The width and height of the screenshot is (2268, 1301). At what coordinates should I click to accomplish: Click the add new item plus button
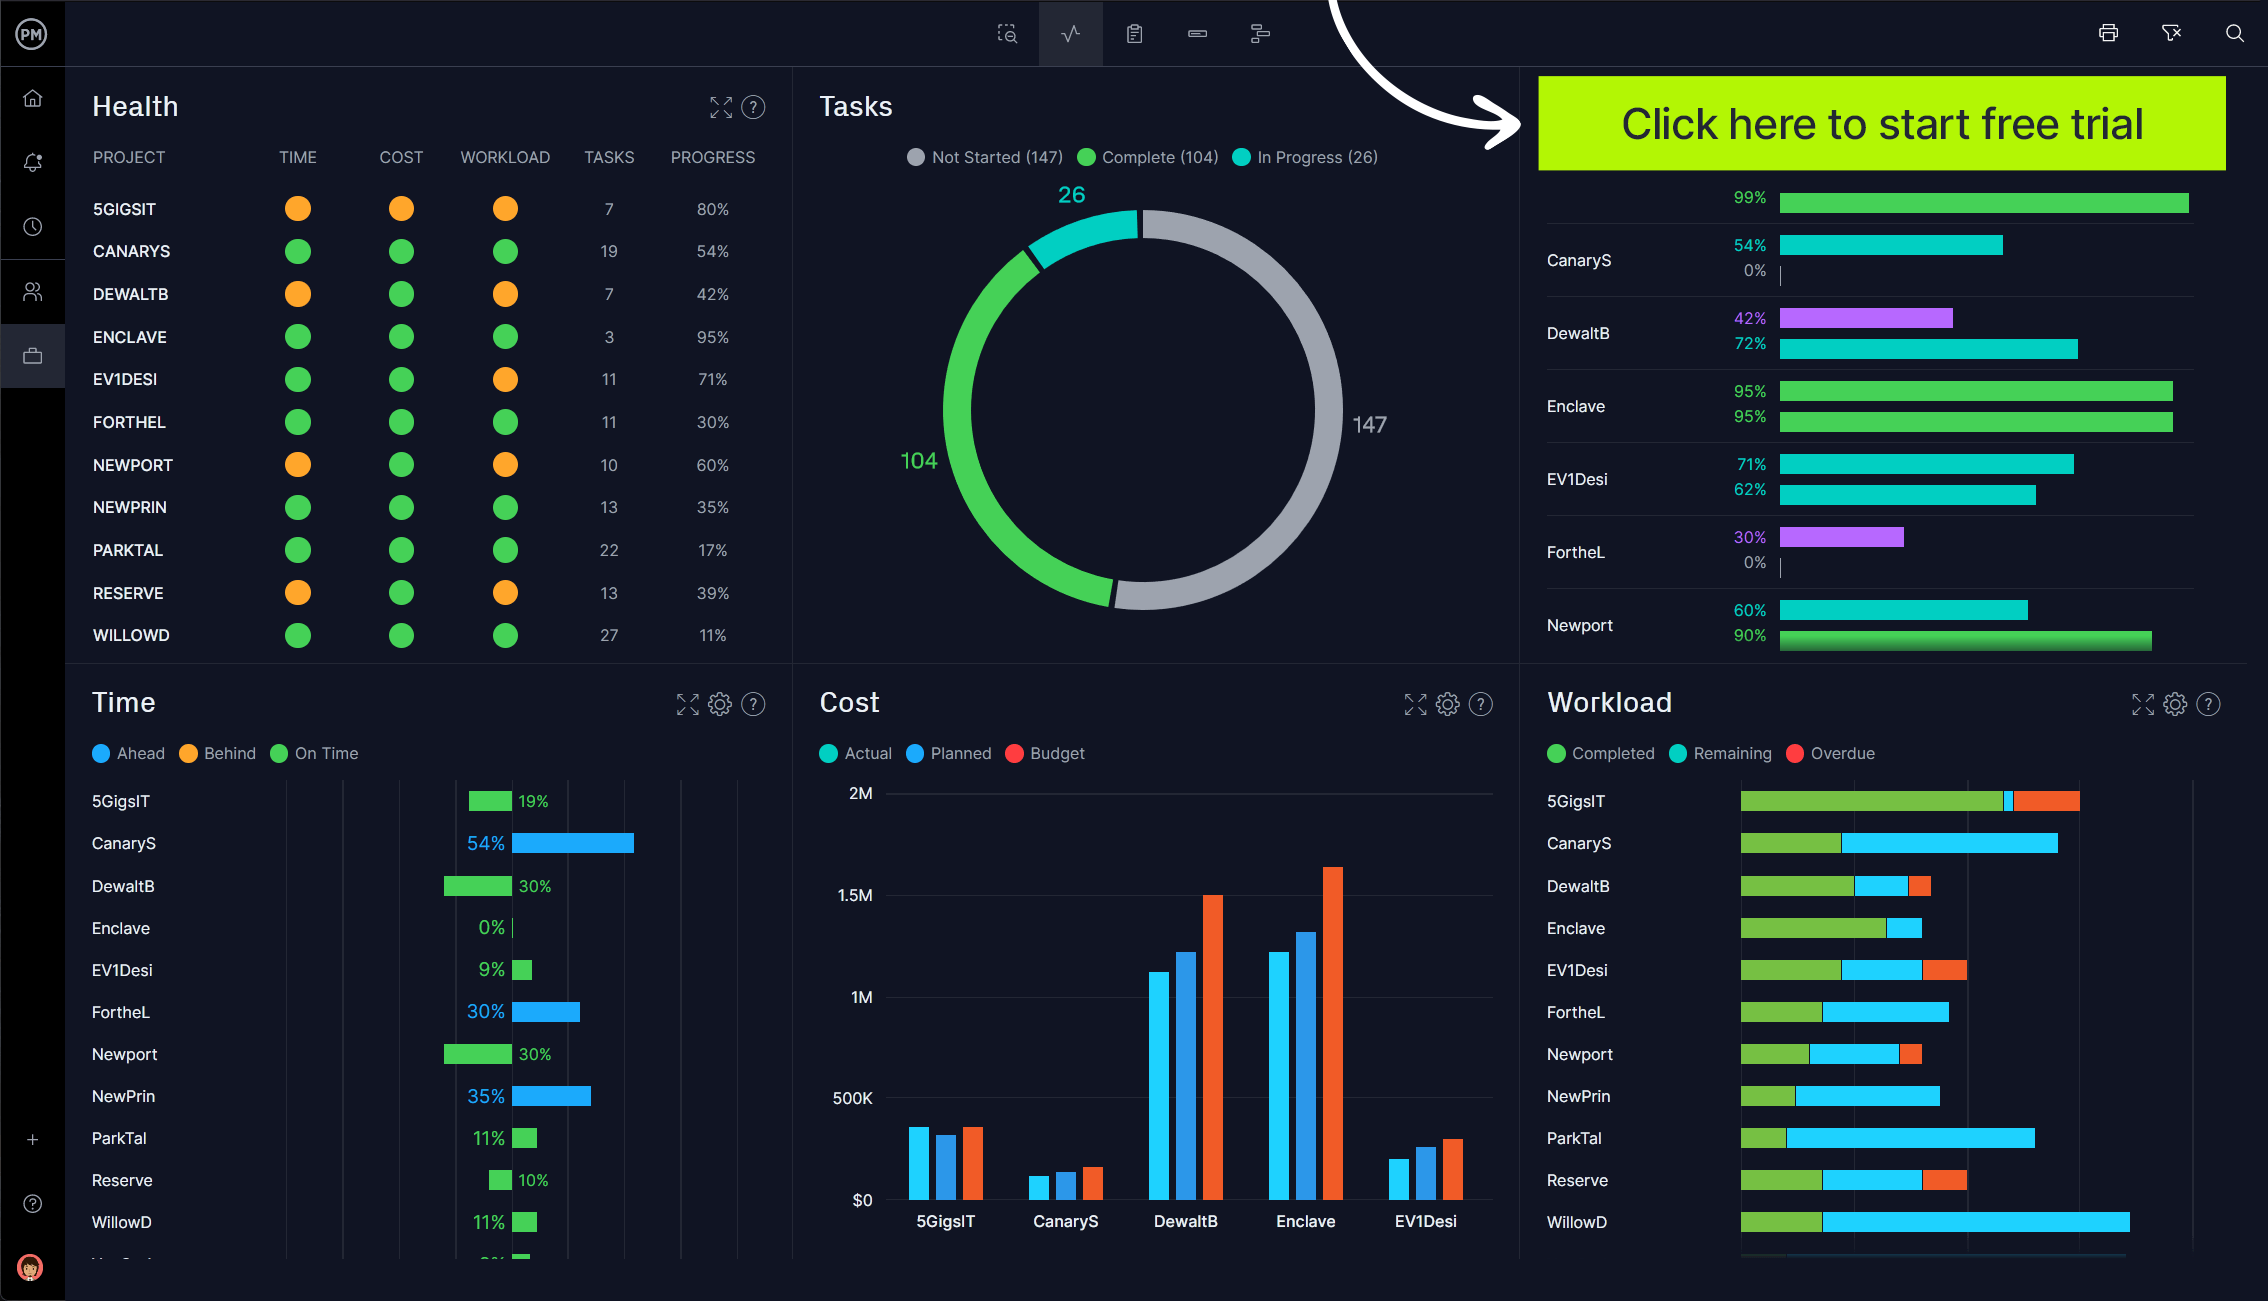pos(33,1139)
